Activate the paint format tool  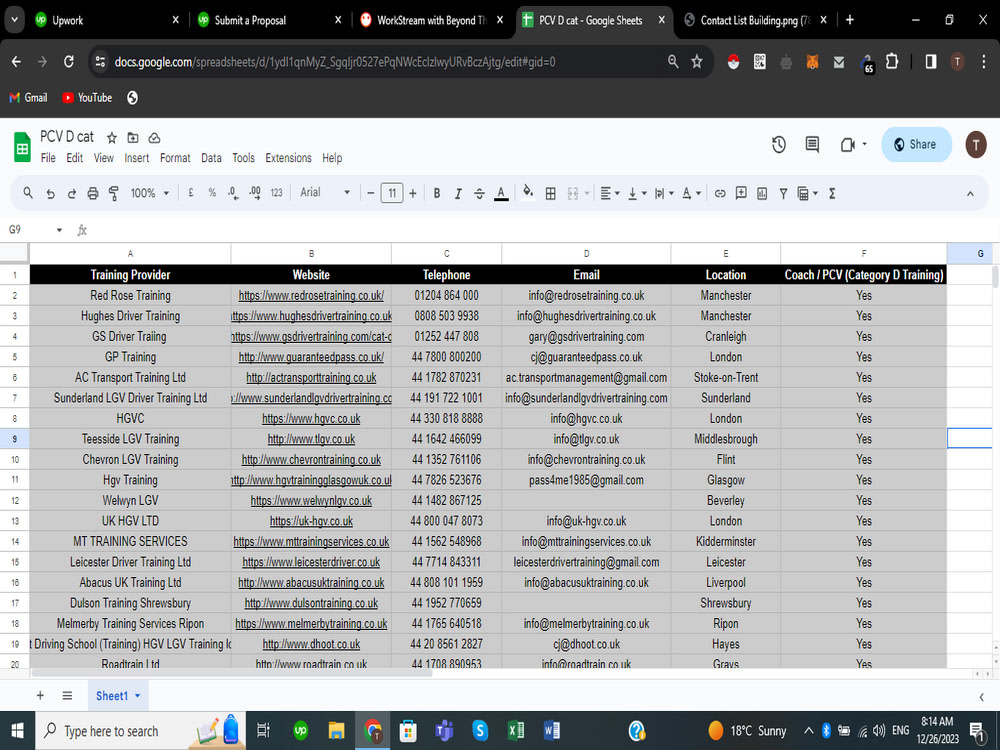pos(114,193)
